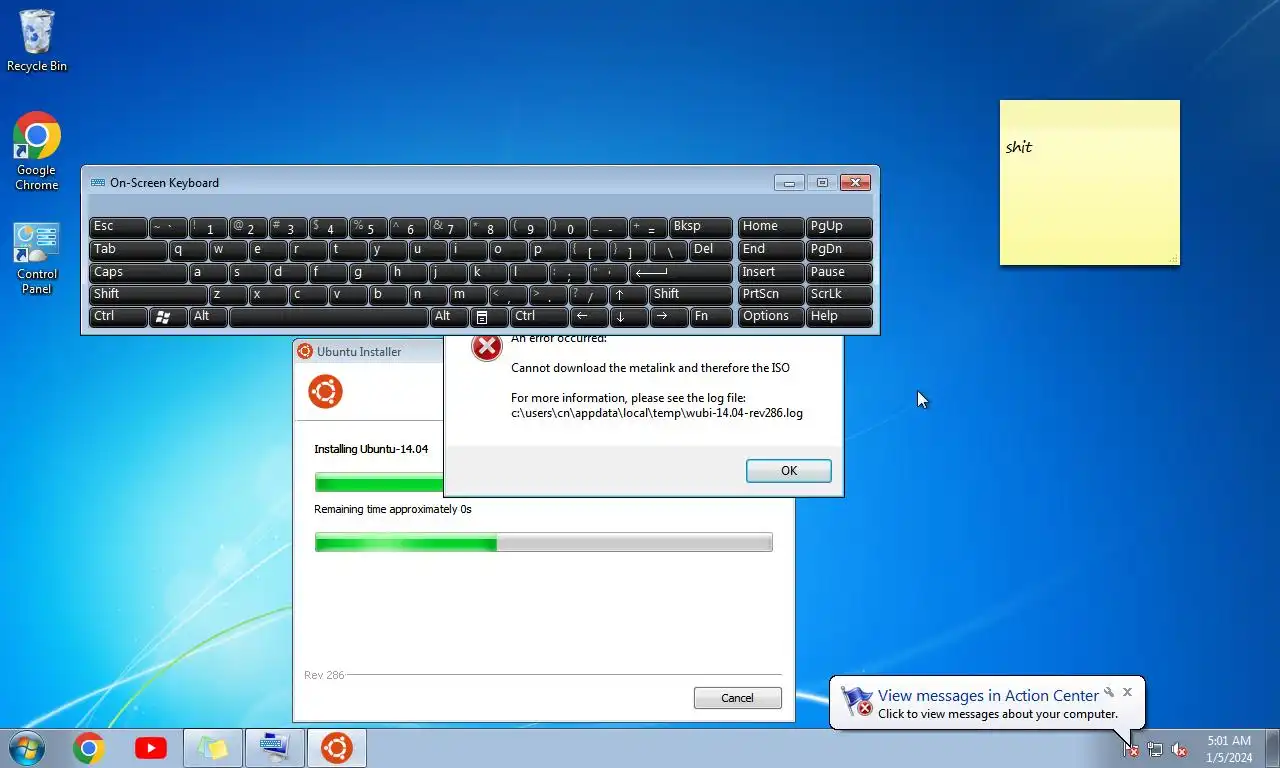Open the Control Panel desktop icon

[x=37, y=258]
